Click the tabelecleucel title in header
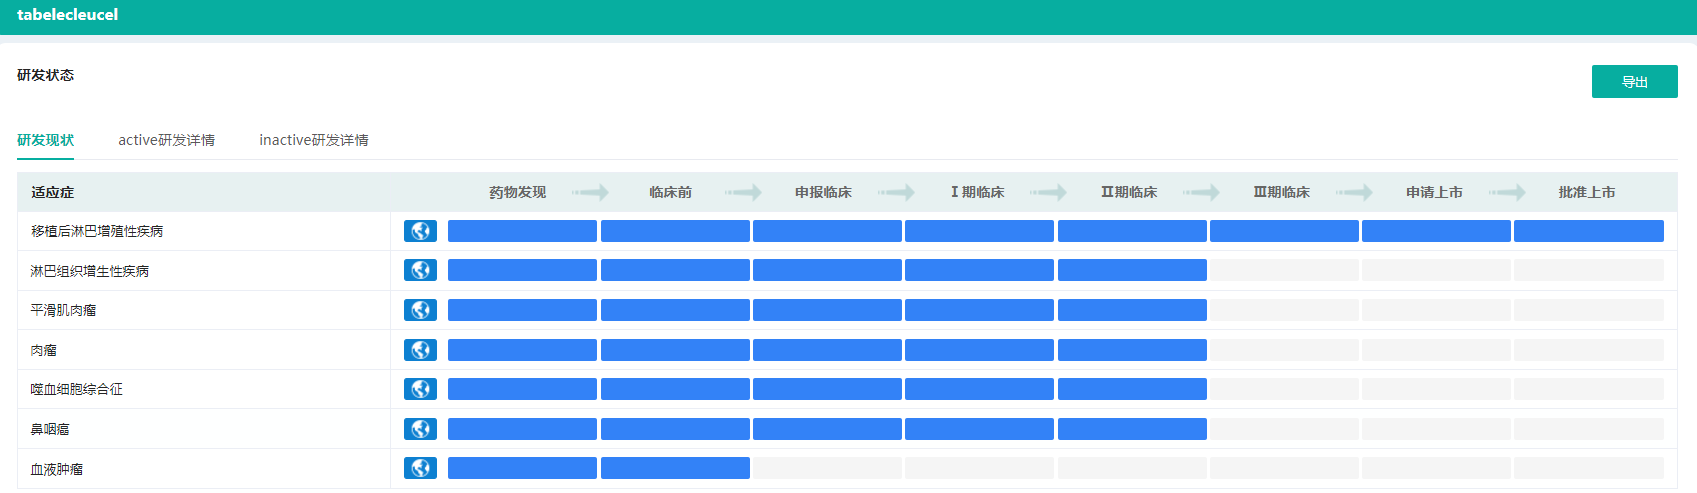The image size is (1697, 493). [67, 15]
